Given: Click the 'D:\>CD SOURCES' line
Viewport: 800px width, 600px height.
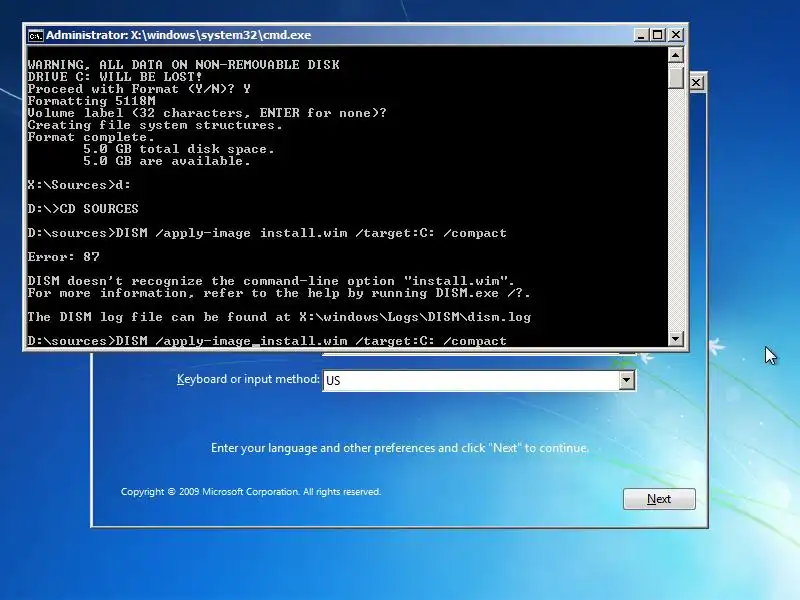Looking at the screenshot, I should [83, 209].
